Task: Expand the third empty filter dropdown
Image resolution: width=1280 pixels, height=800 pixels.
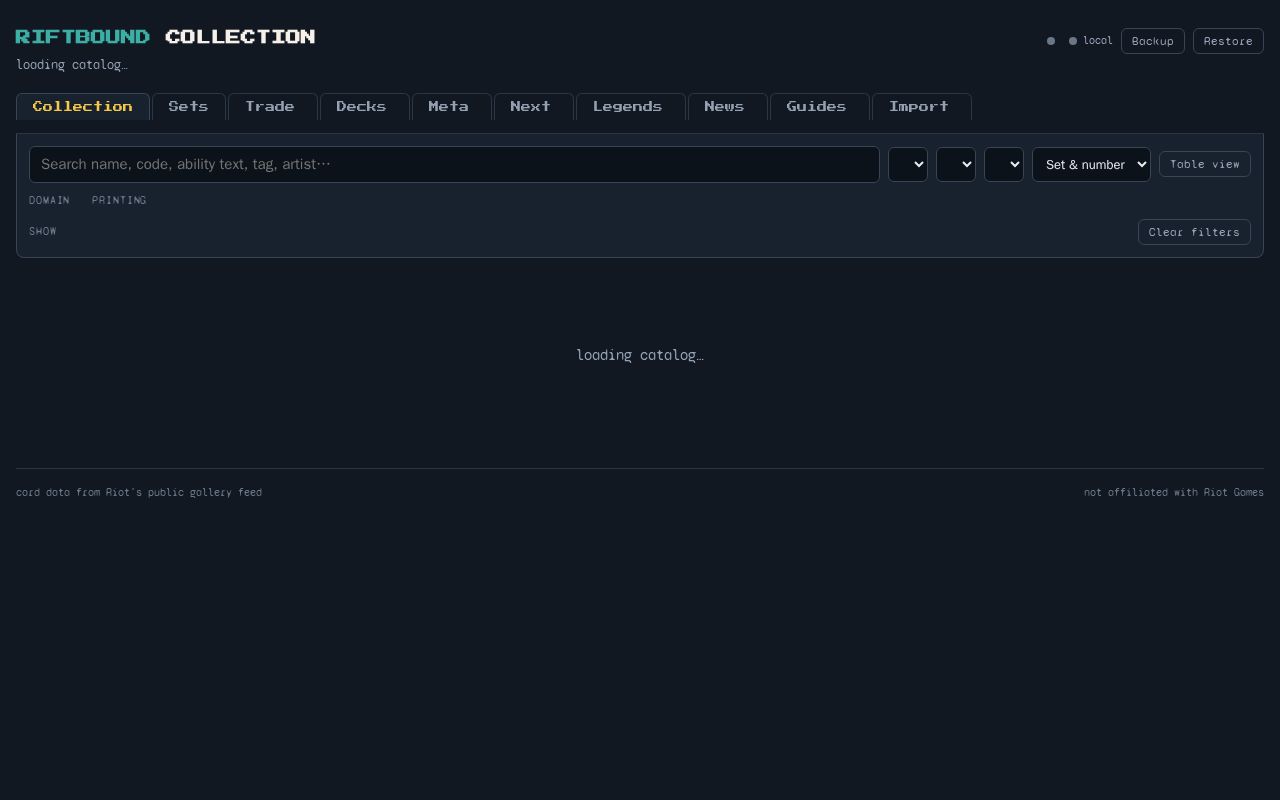Action: tap(1004, 165)
